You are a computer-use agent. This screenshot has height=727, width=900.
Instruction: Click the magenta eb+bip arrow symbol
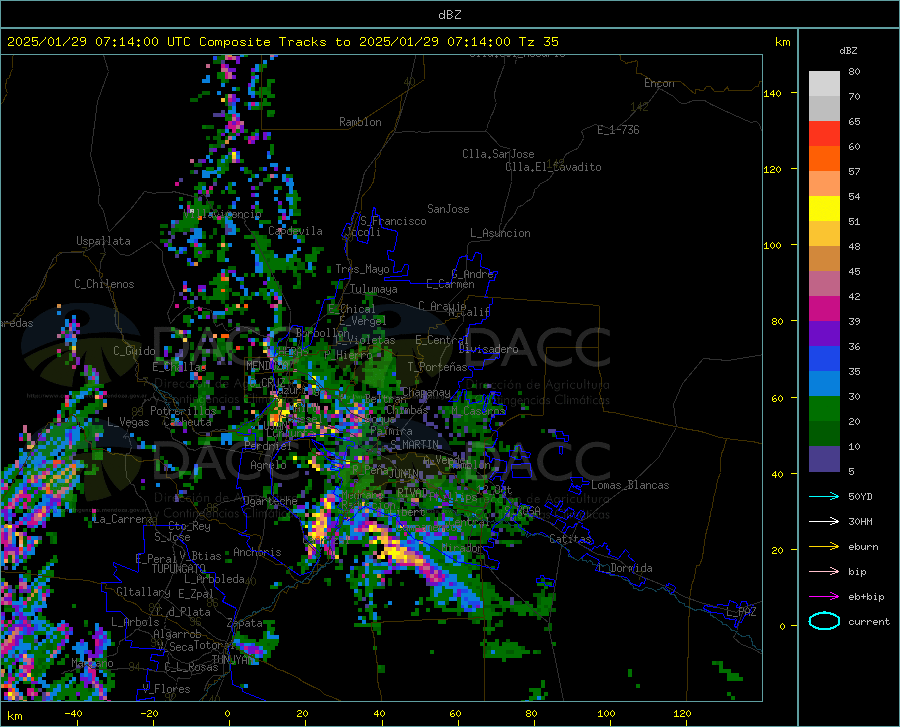pos(824,596)
